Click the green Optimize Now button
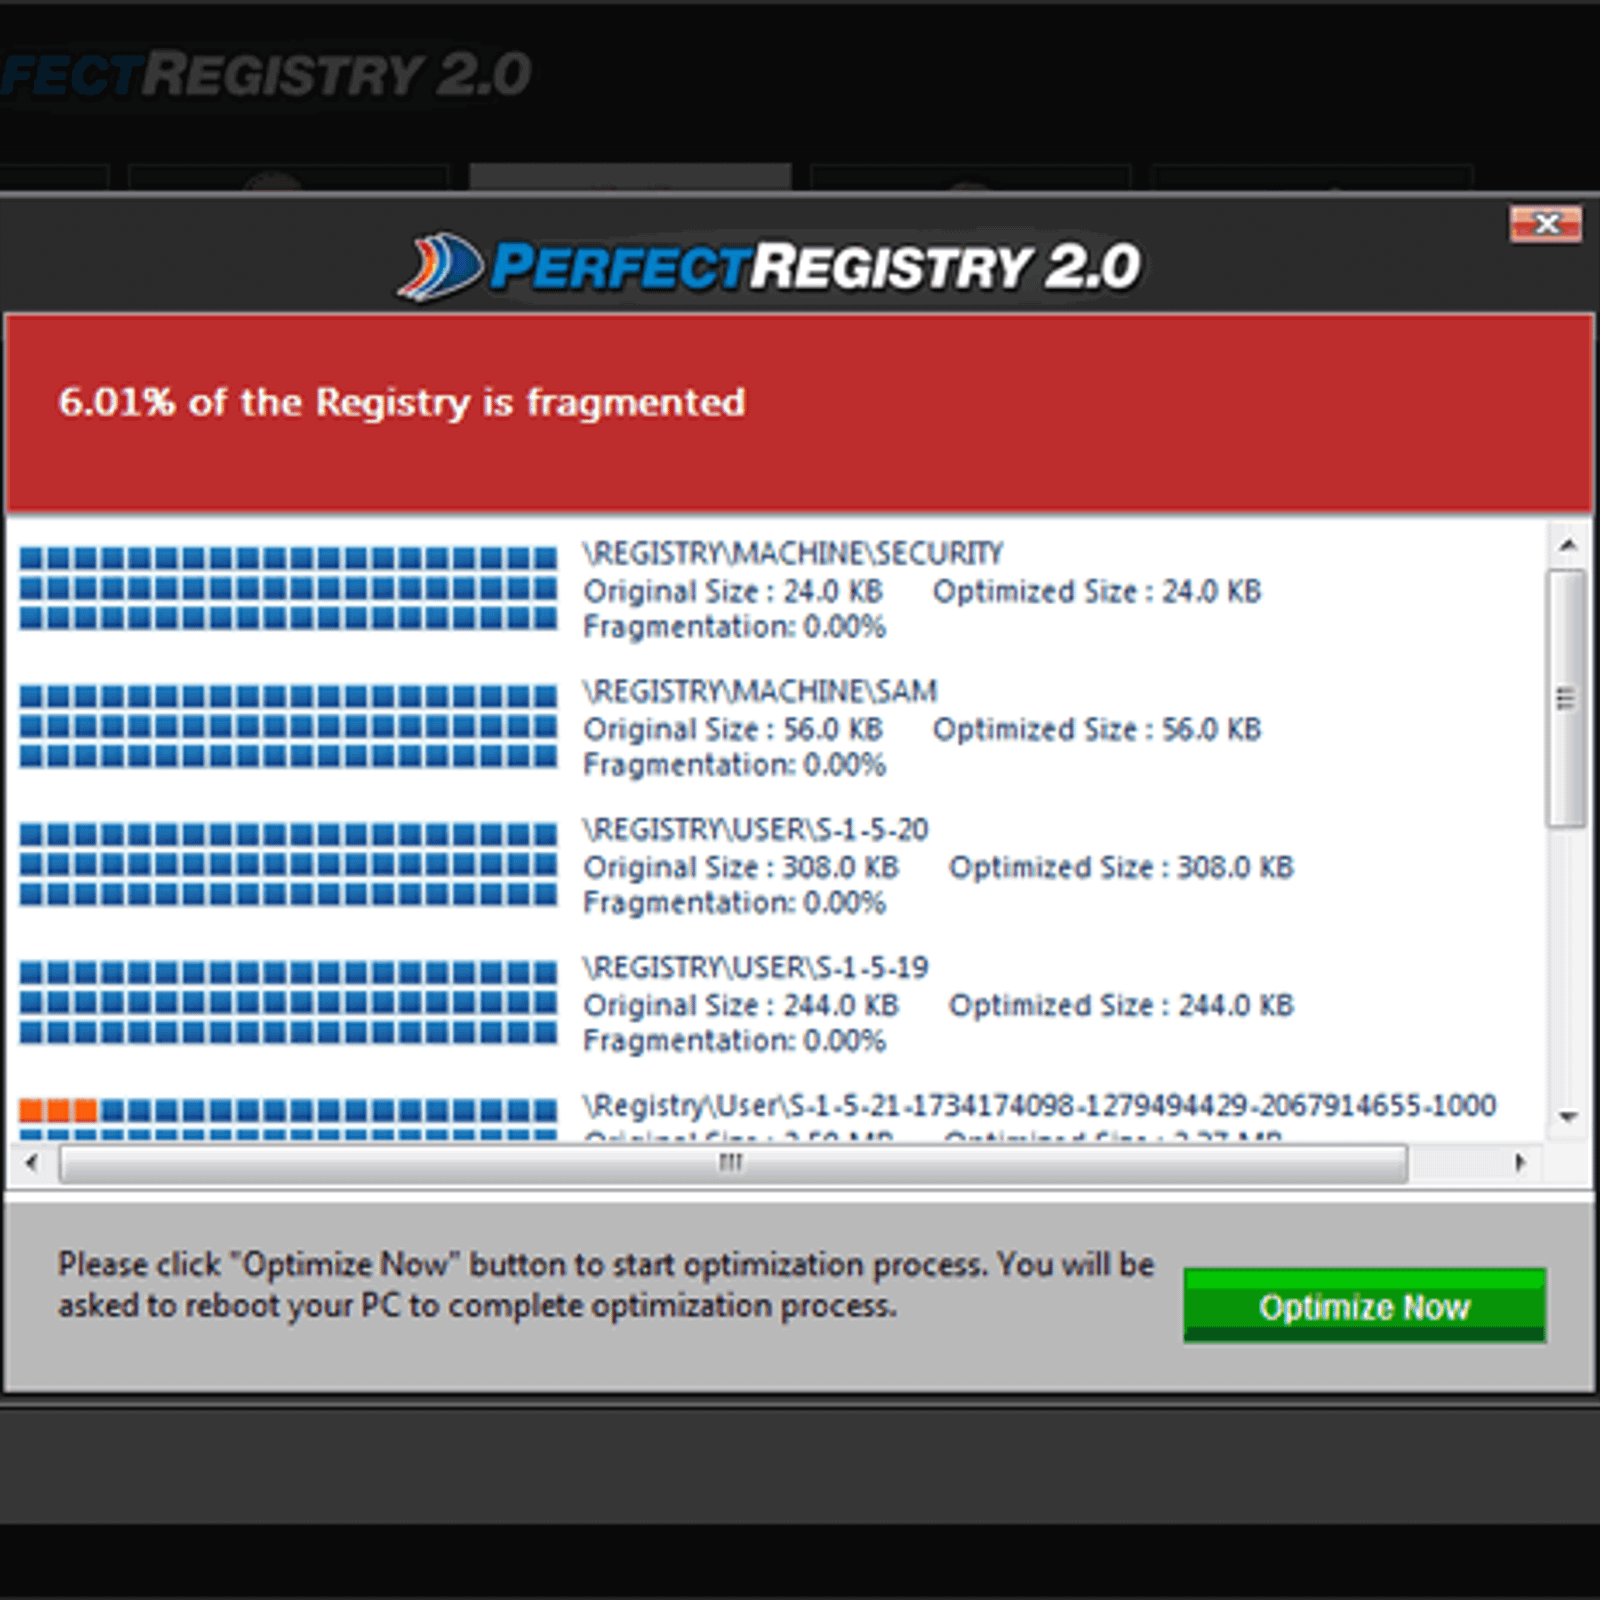Image resolution: width=1600 pixels, height=1600 pixels. [1364, 1305]
